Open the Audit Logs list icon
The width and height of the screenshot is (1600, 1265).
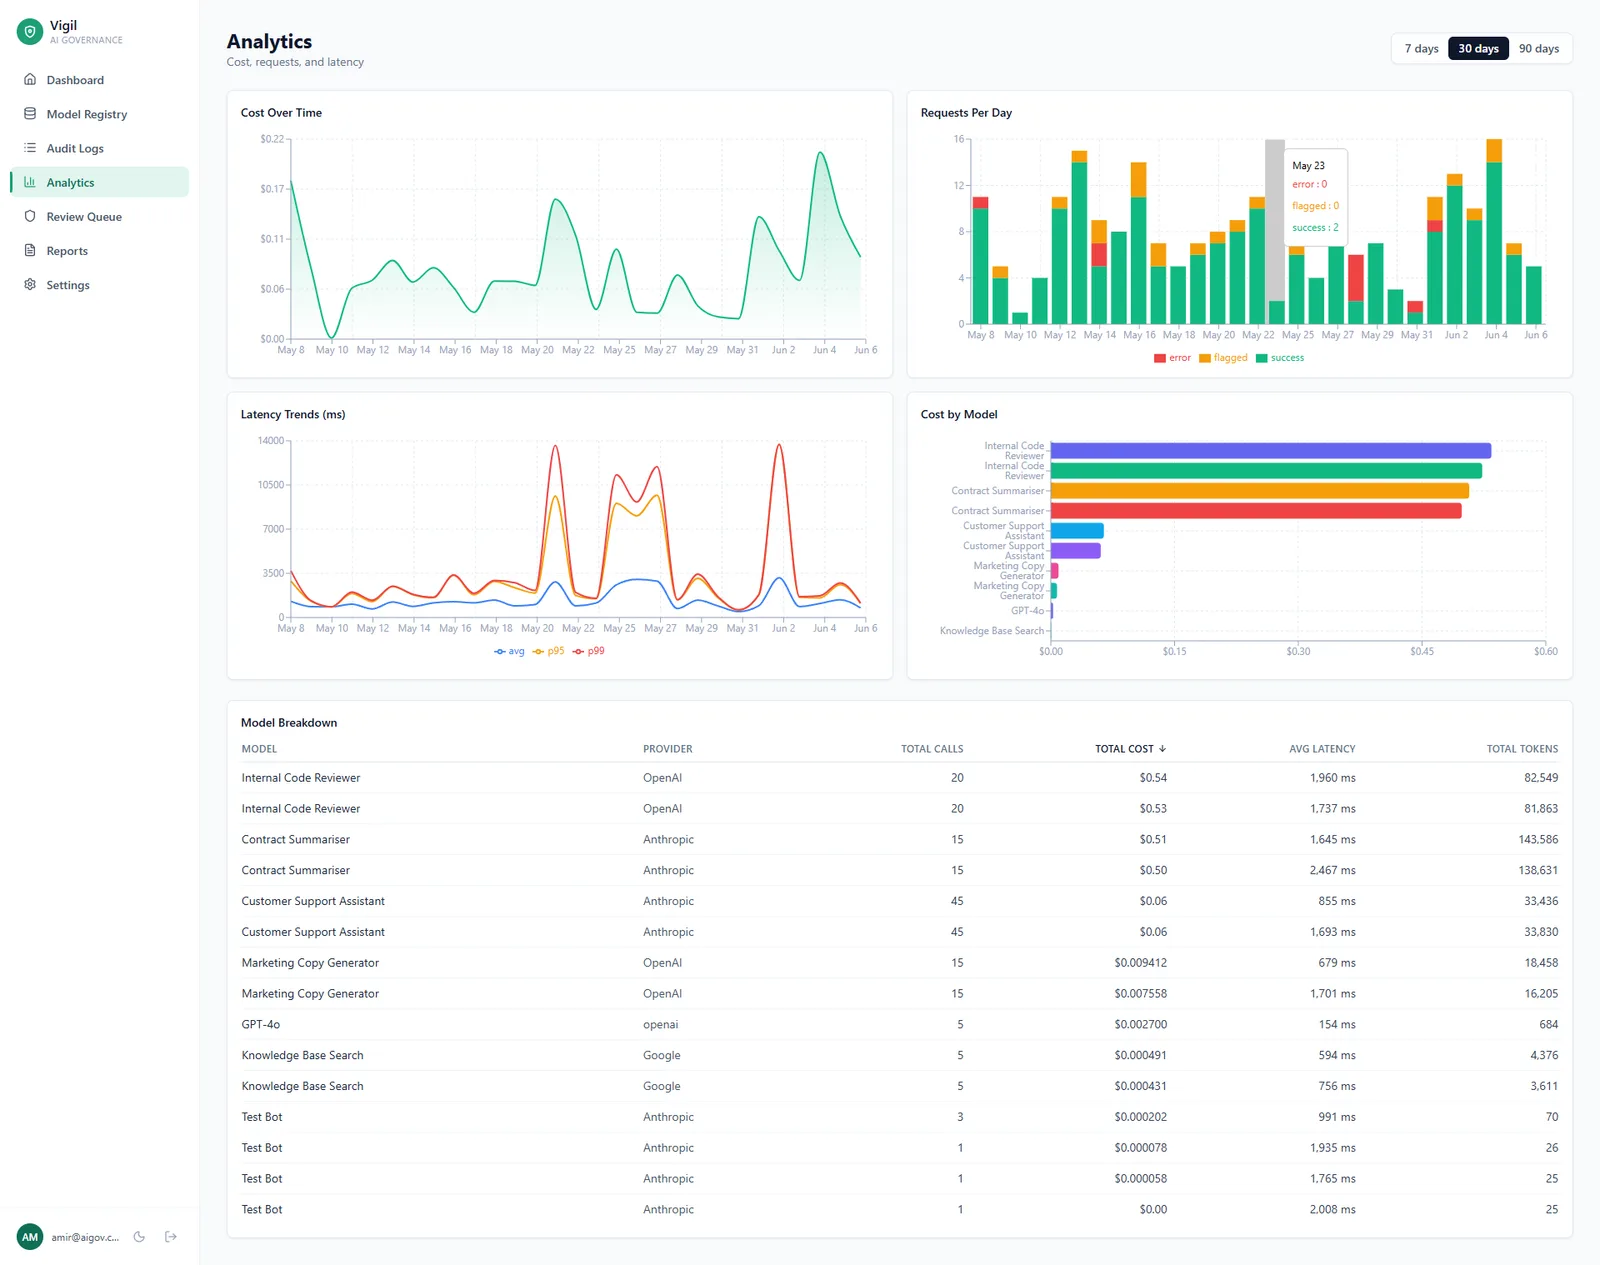coord(30,148)
